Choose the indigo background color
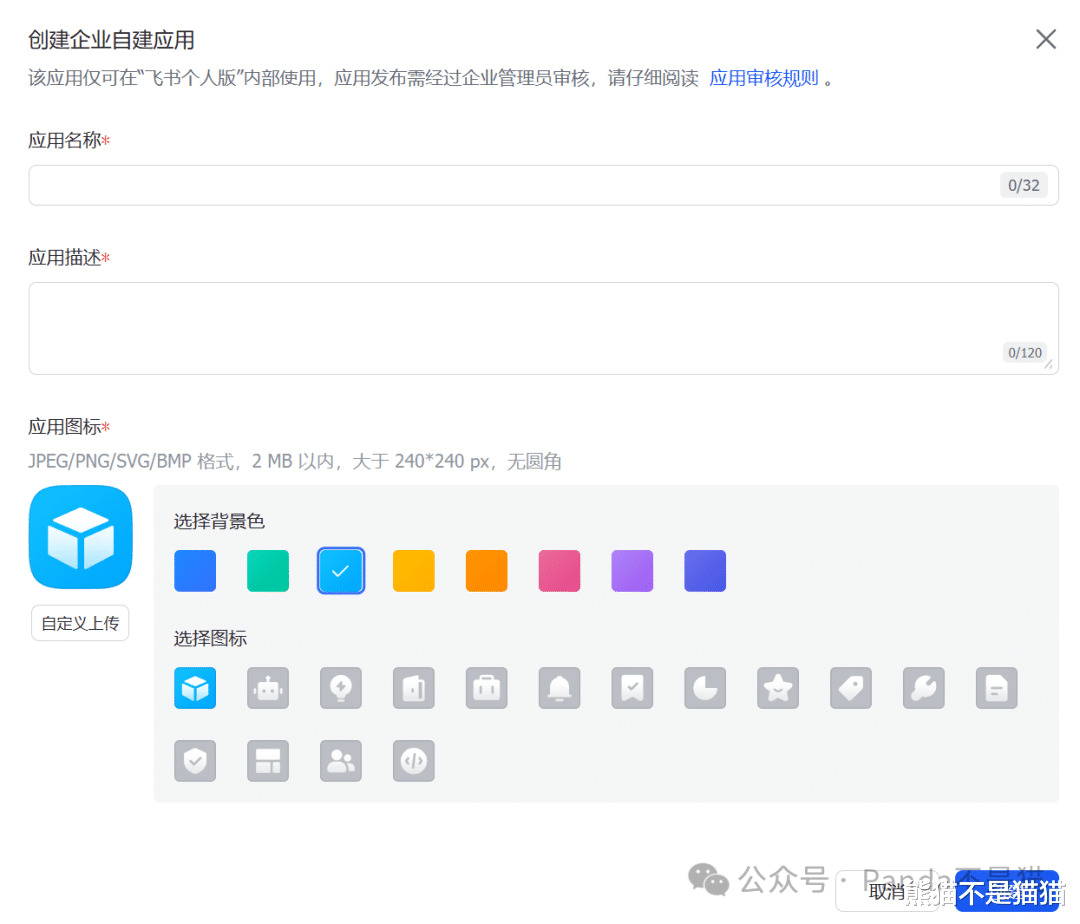Image resolution: width=1080 pixels, height=924 pixels. (705, 571)
